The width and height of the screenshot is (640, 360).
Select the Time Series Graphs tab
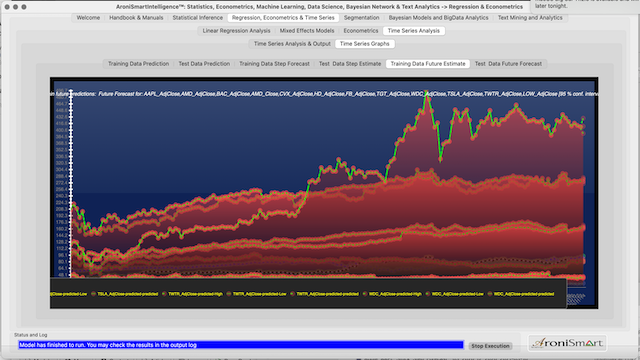[x=364, y=44]
